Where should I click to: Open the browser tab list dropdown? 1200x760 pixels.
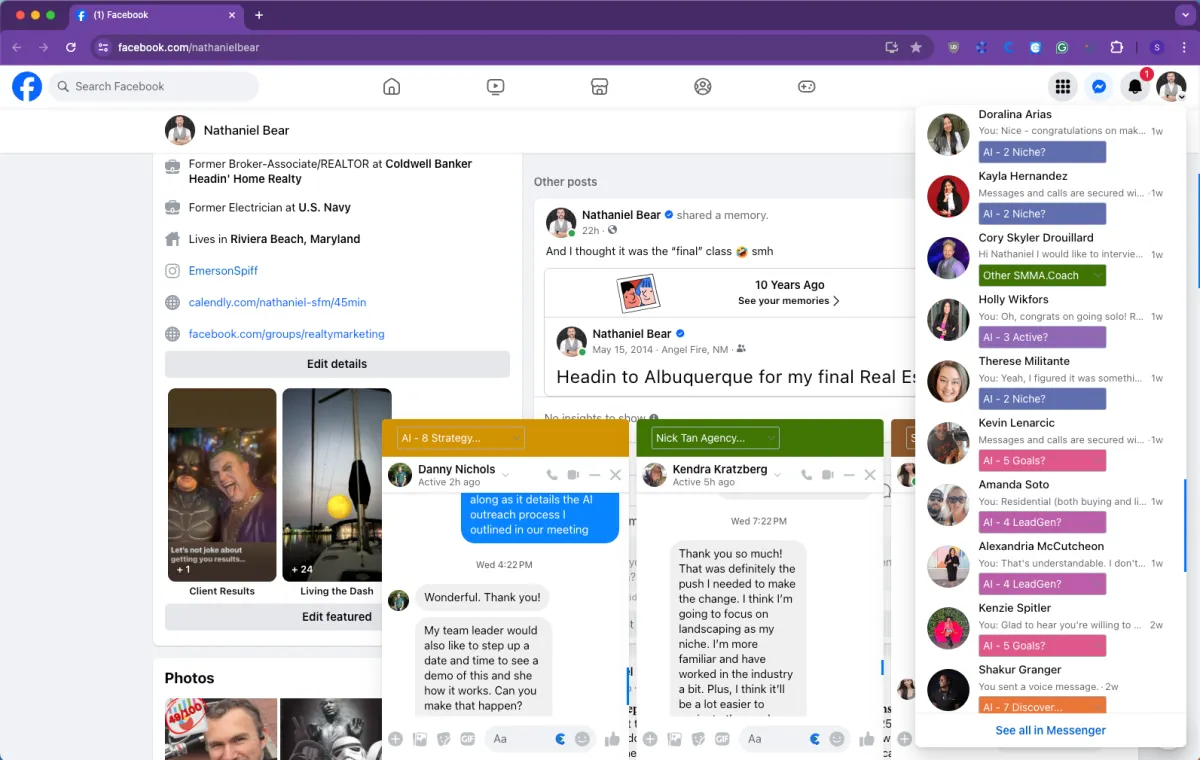pos(1183,15)
